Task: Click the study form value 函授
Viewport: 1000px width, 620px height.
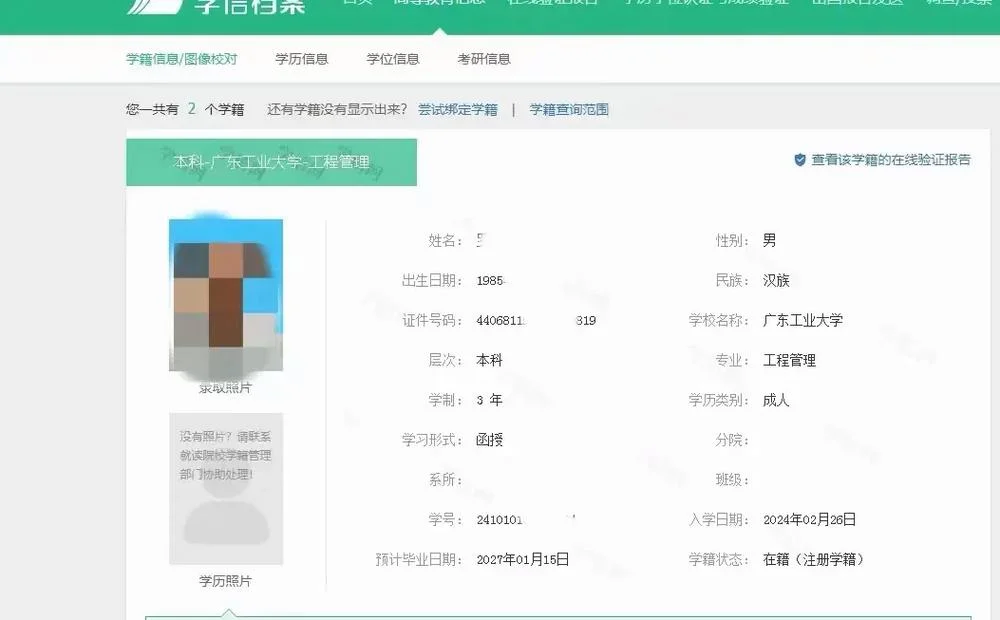Action: coord(489,440)
